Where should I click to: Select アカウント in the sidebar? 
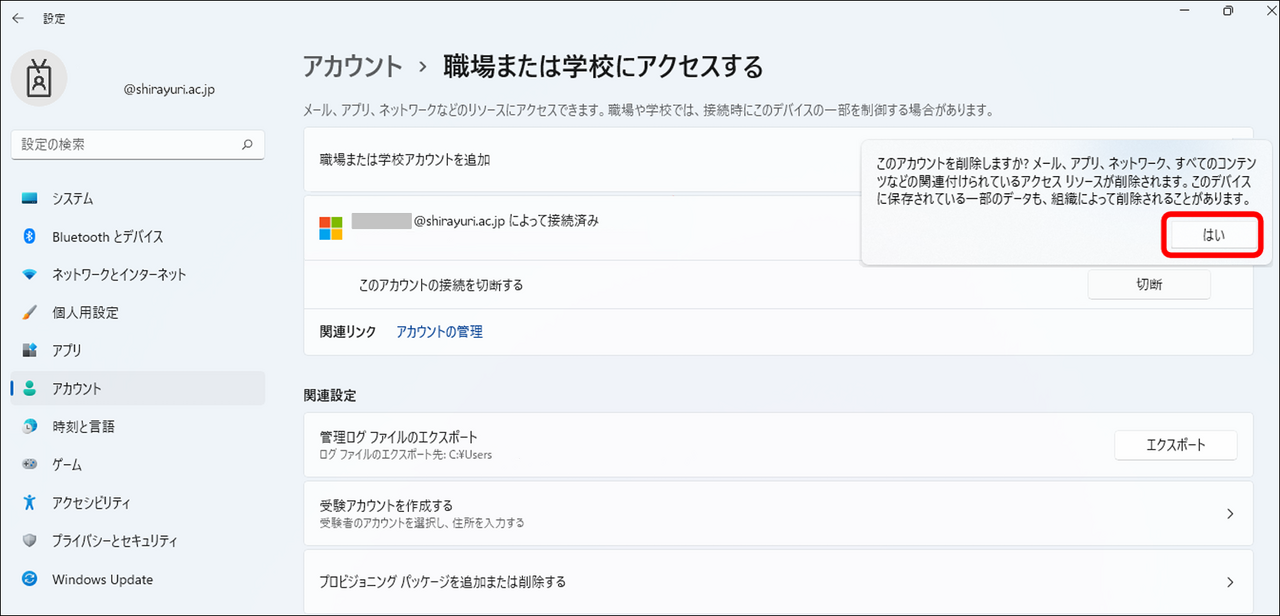pos(76,389)
